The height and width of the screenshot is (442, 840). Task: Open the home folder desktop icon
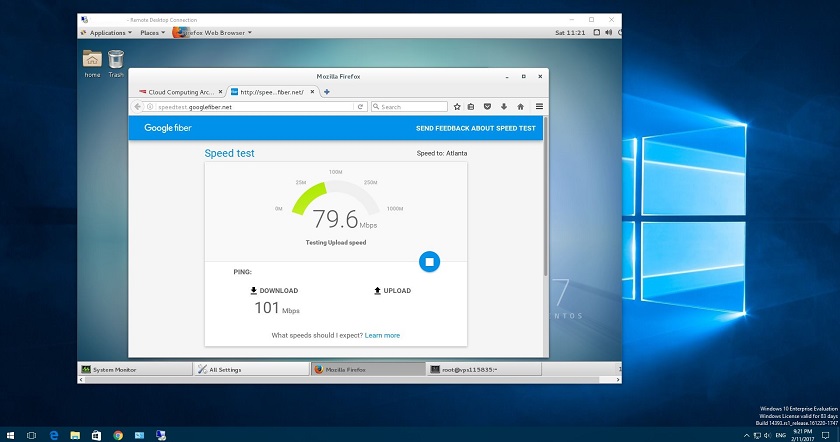coord(92,62)
